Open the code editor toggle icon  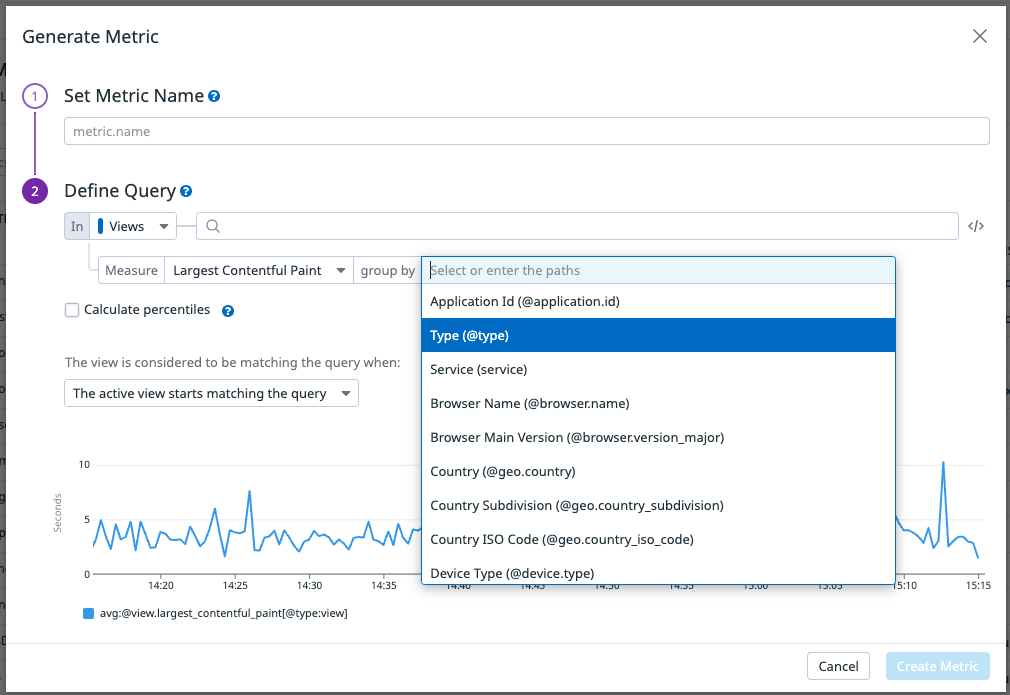[x=976, y=226]
